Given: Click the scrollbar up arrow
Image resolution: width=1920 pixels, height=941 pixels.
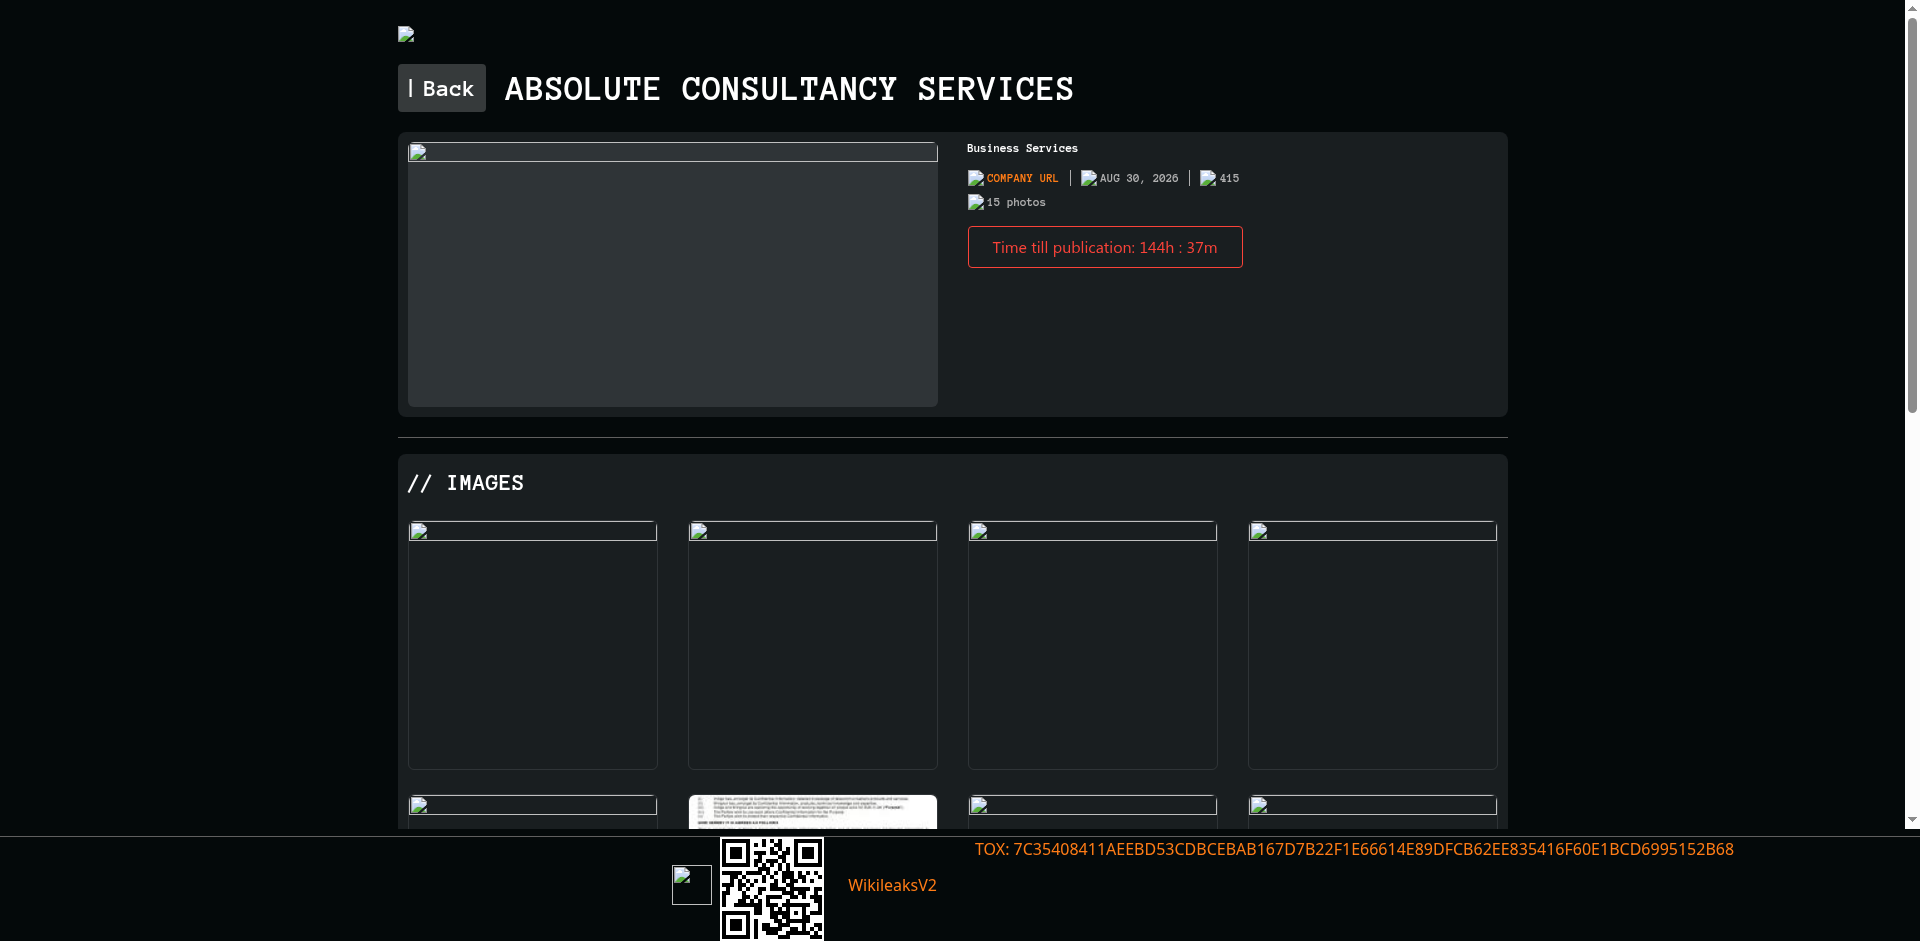Looking at the screenshot, I should pyautogui.click(x=1912, y=8).
